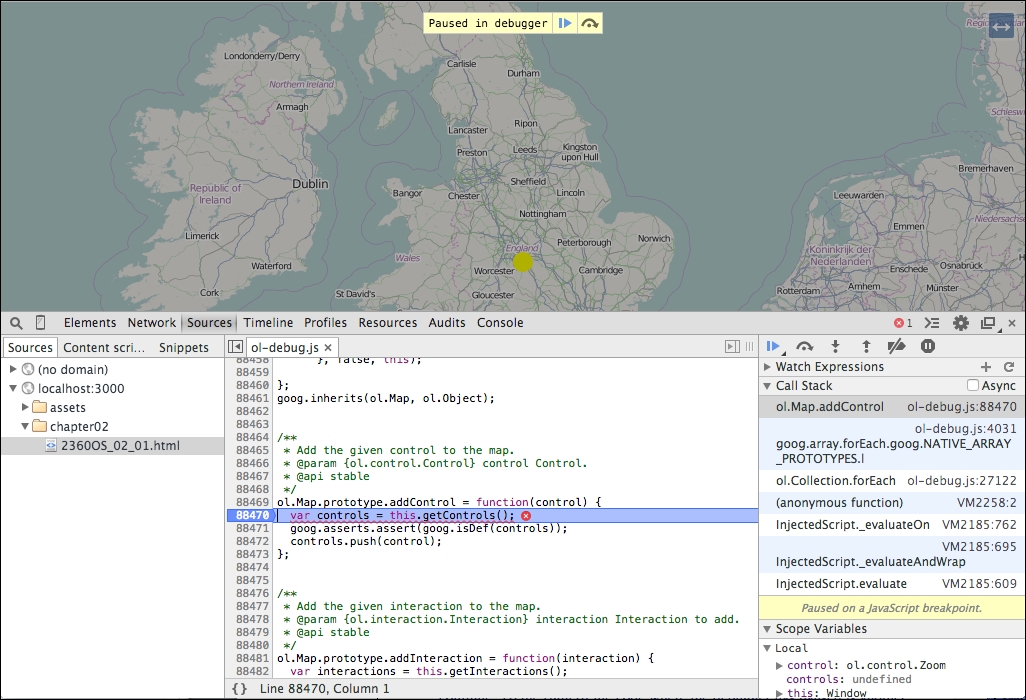Image resolution: width=1026 pixels, height=700 pixels.
Task: Enable the Async checkbox in Call Stack
Action: click(971, 386)
